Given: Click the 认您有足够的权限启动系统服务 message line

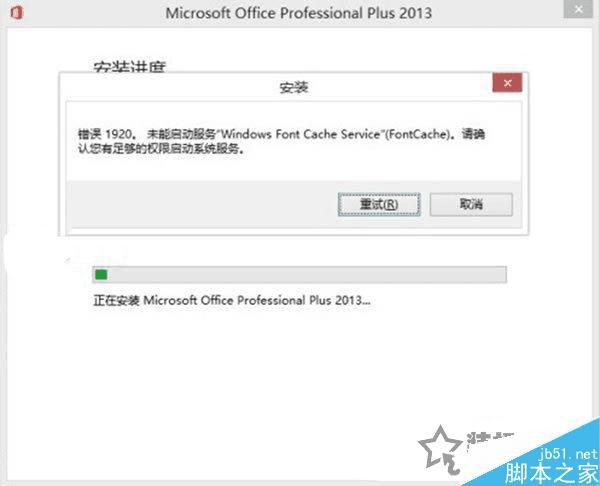Looking at the screenshot, I should point(161,148).
